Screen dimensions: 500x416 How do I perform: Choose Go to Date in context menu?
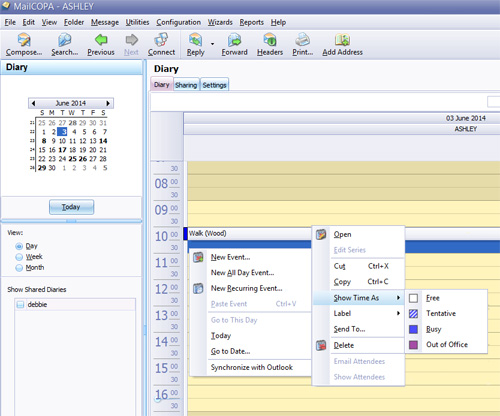point(230,351)
